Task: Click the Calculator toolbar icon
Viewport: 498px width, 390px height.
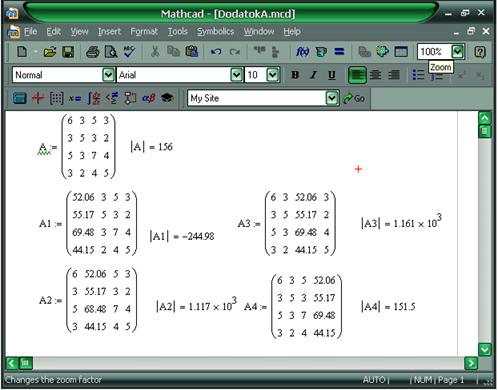Action: click(x=20, y=98)
